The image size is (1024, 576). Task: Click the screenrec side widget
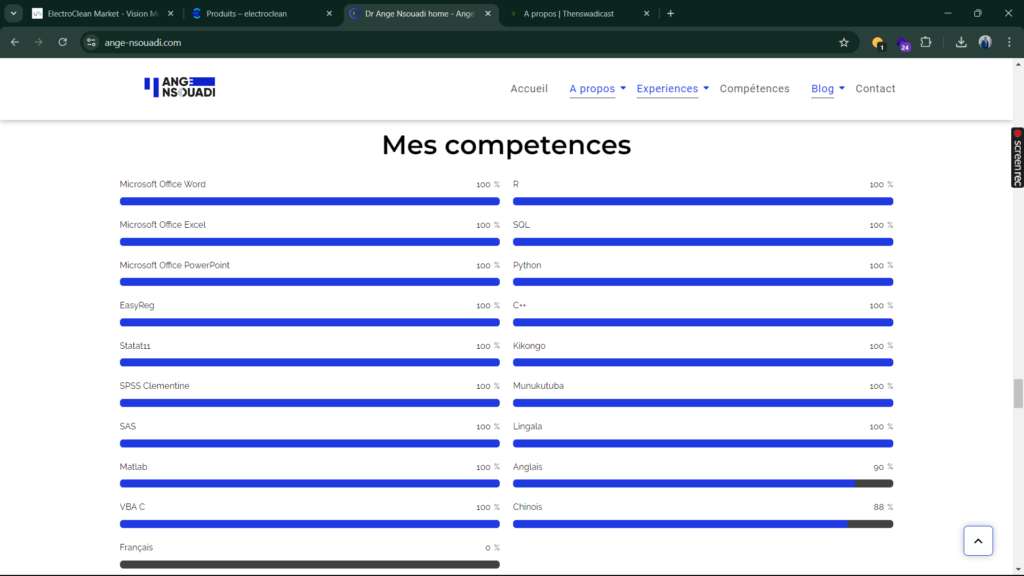click(x=1017, y=157)
